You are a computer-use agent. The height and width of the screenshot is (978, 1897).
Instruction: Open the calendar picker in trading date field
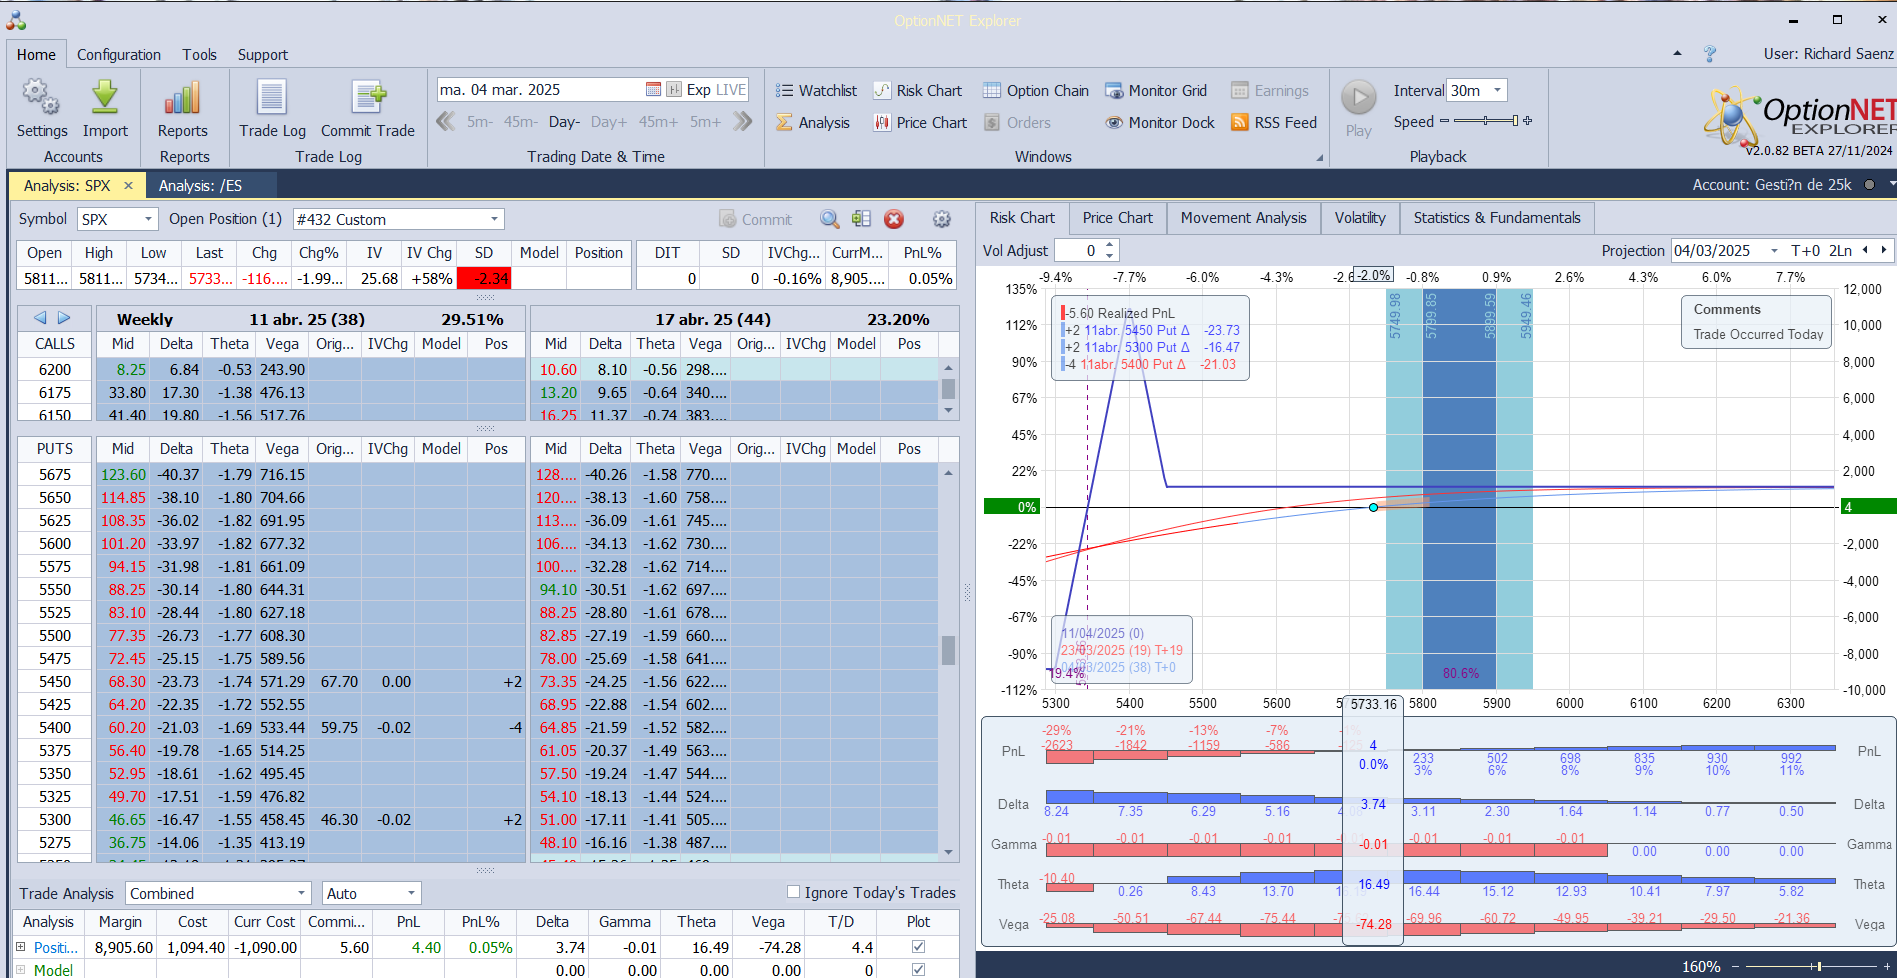point(653,89)
